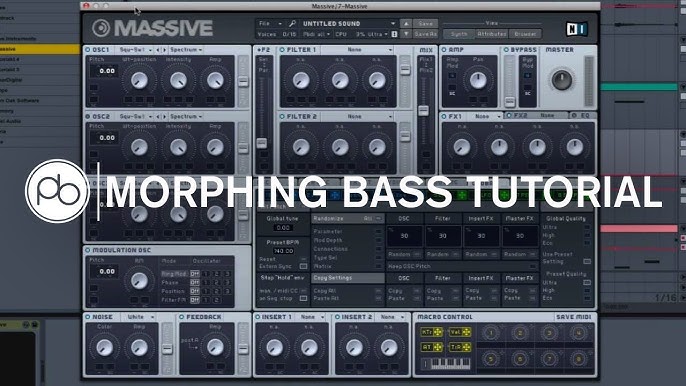This screenshot has width=686, height=386.
Task: Select the previous preset up arrow
Action: click(406, 24)
